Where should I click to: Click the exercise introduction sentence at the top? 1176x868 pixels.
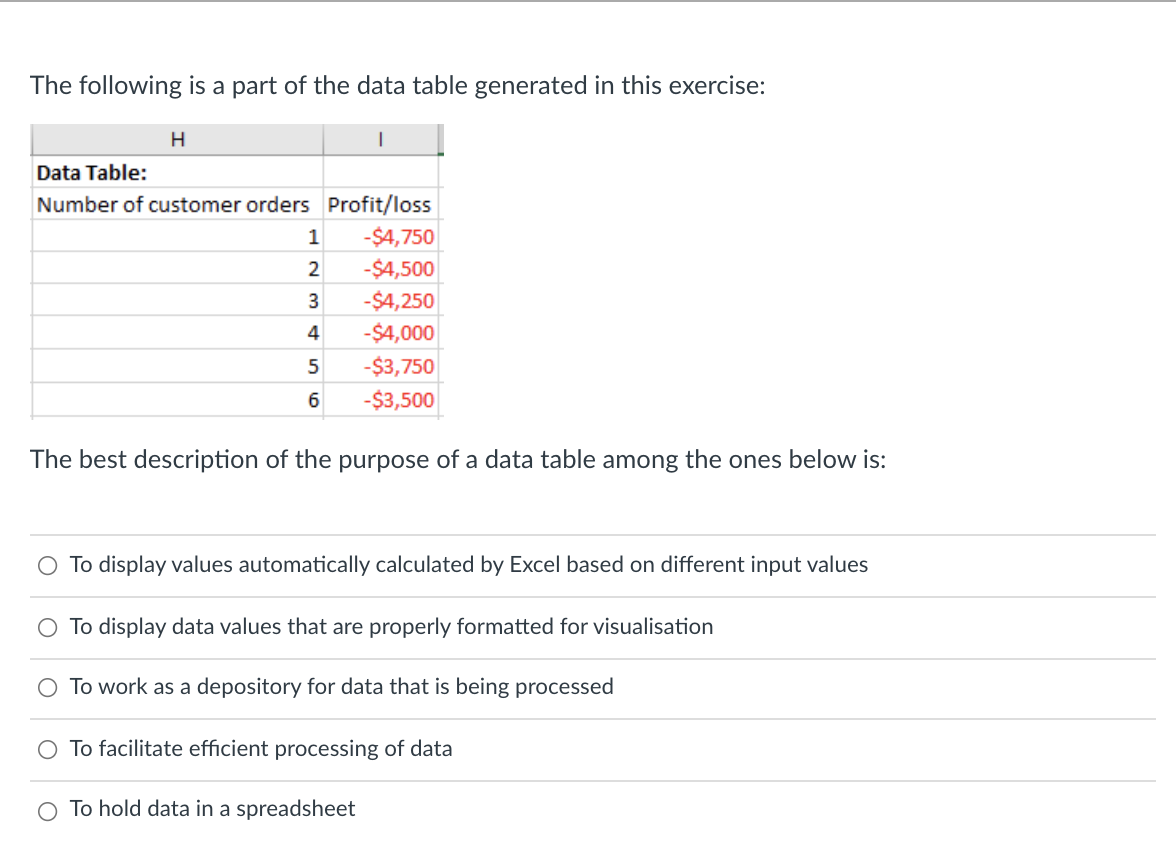point(397,85)
